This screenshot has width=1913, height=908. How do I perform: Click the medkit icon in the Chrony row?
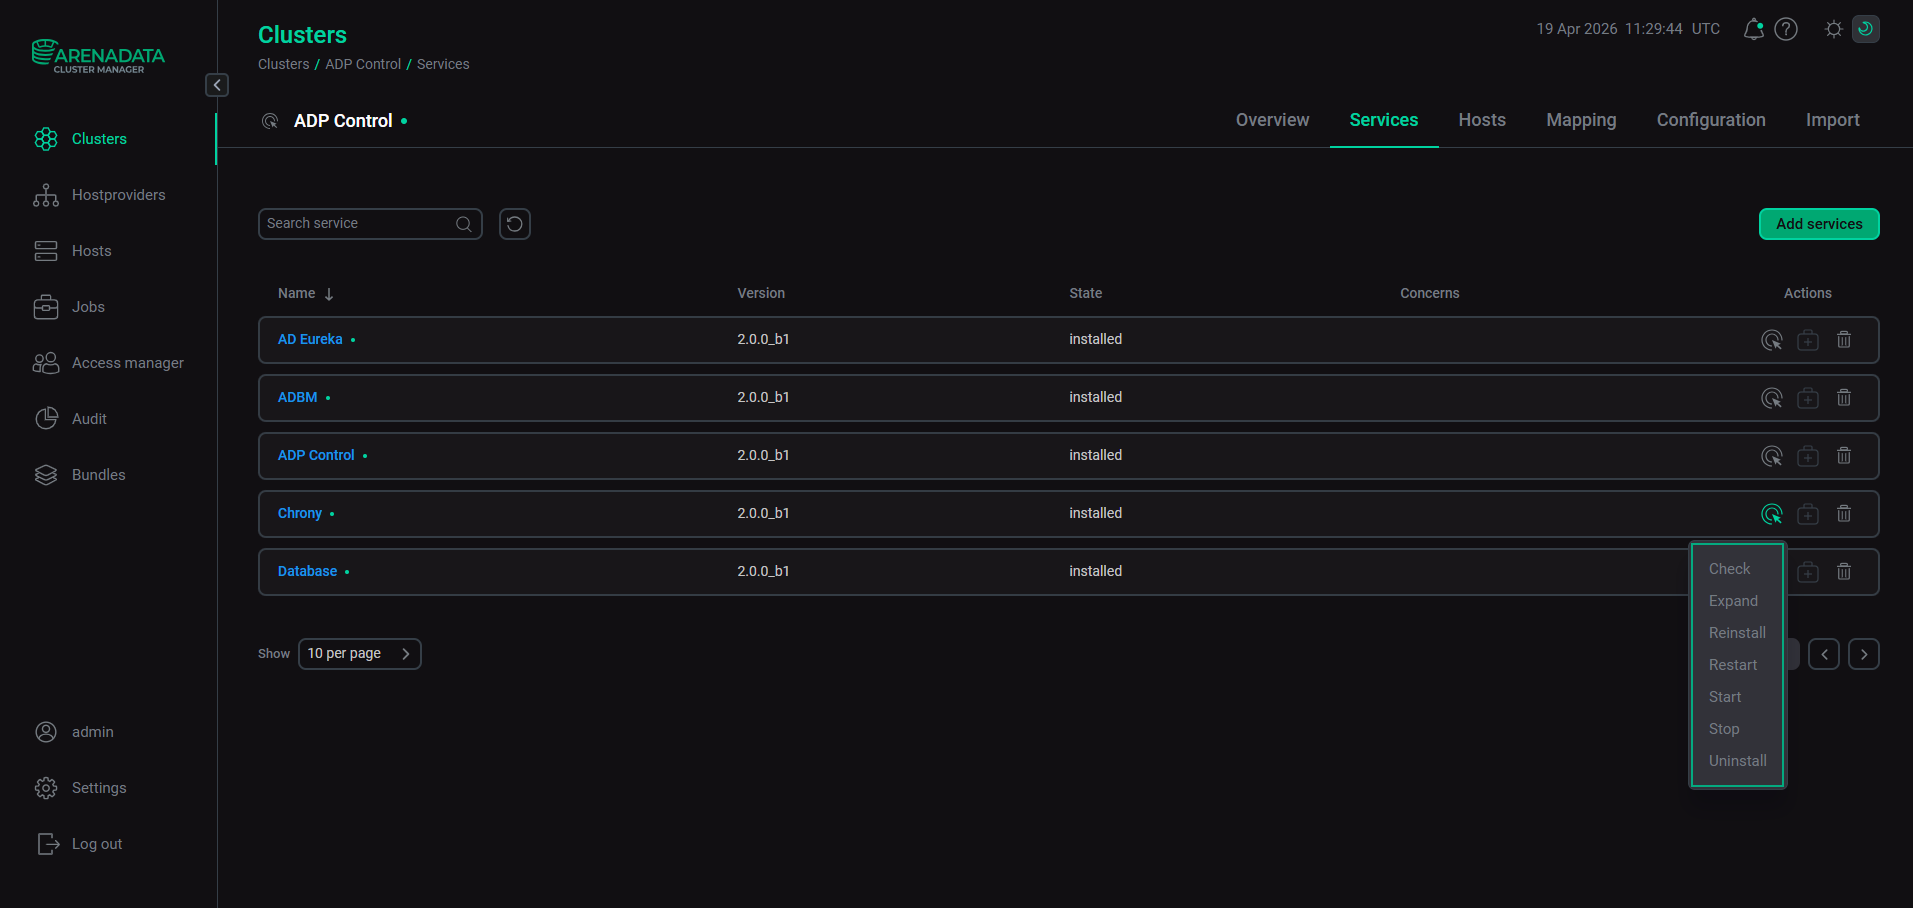tap(1808, 514)
